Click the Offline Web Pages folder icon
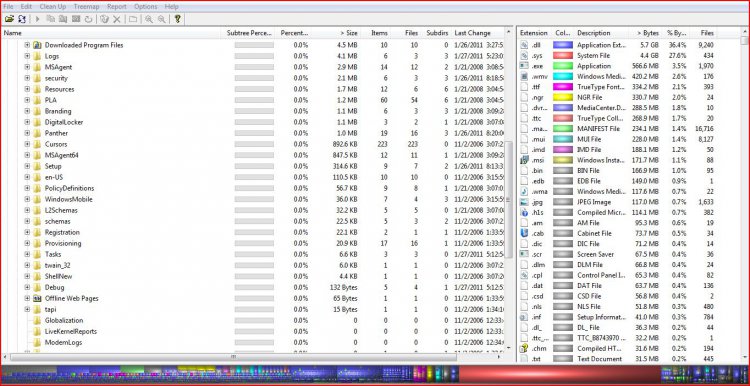This screenshot has width=750, height=386. click(37, 298)
